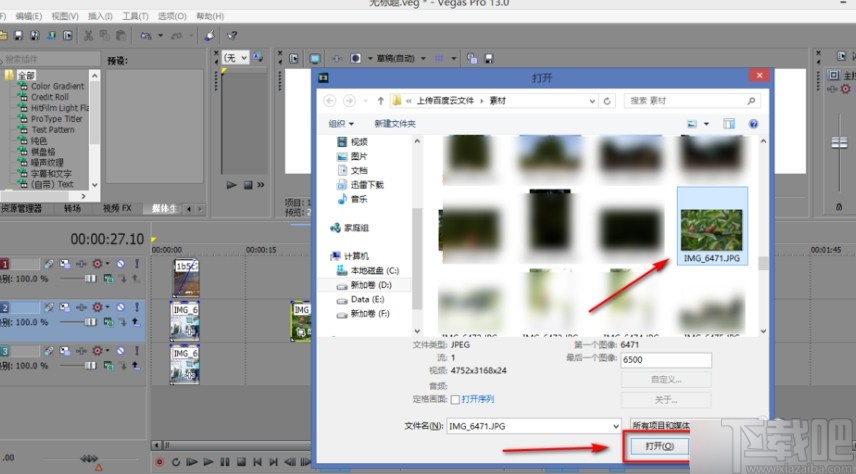Click the Cut scissors icon in the toolbar

pos(88,36)
